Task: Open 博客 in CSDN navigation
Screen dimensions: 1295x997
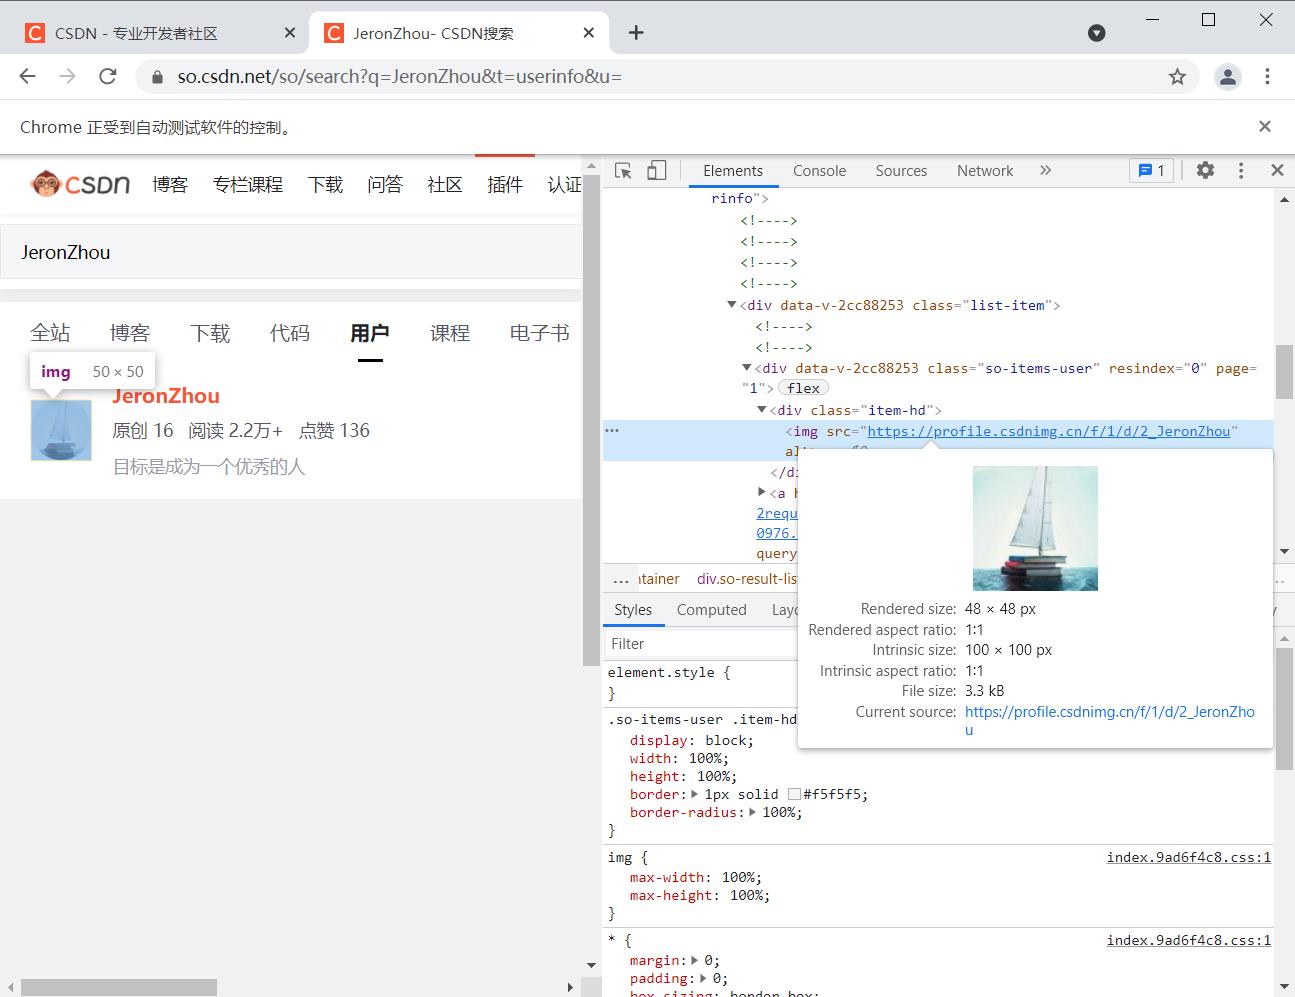Action: (x=170, y=184)
